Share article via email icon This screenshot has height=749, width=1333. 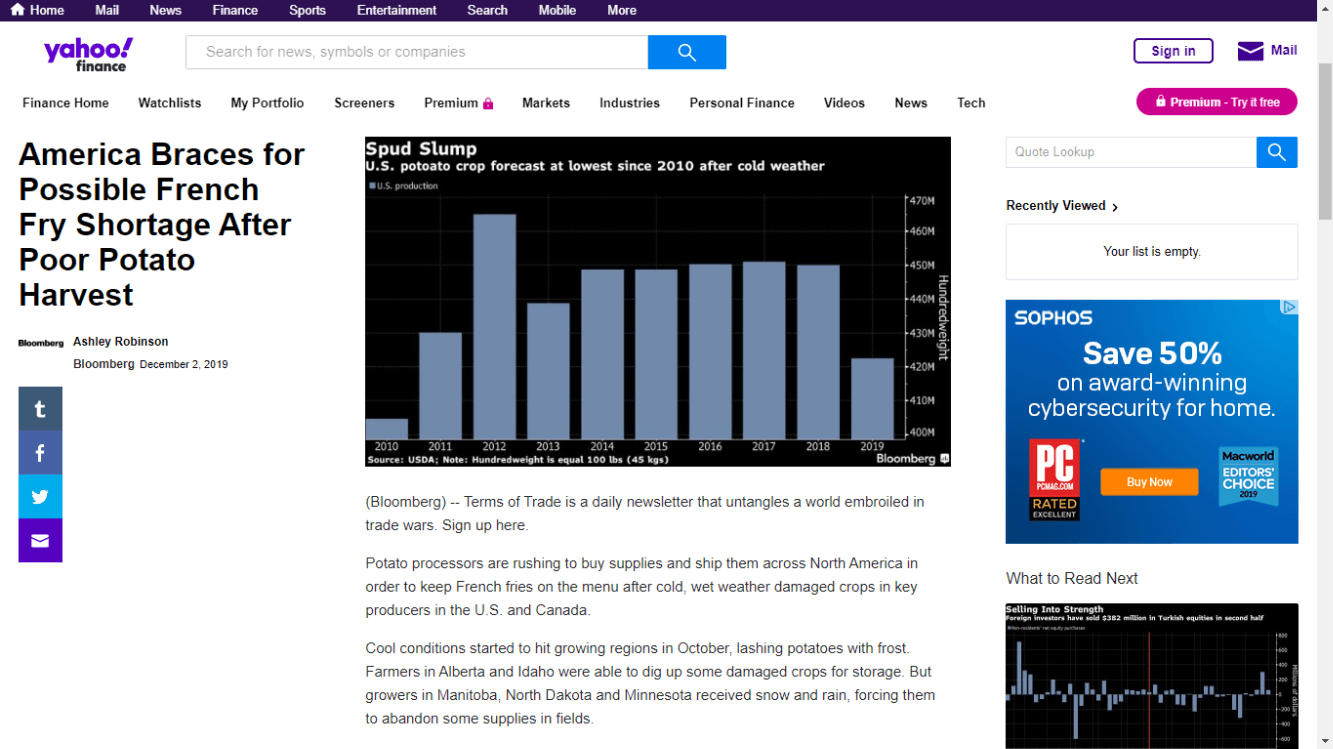click(x=40, y=541)
